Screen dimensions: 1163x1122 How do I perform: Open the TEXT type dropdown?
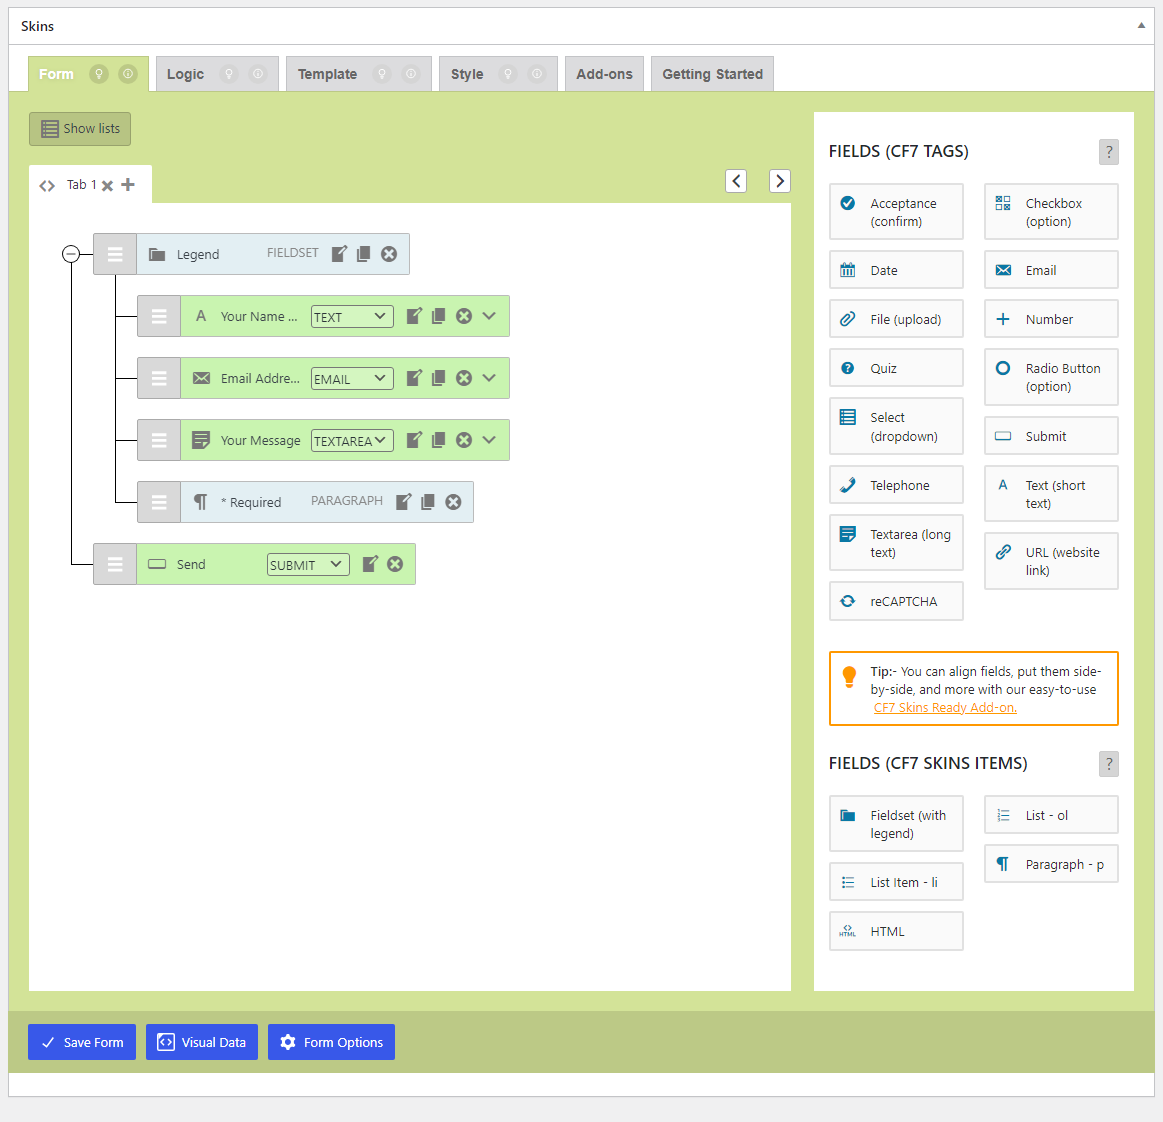tap(352, 317)
